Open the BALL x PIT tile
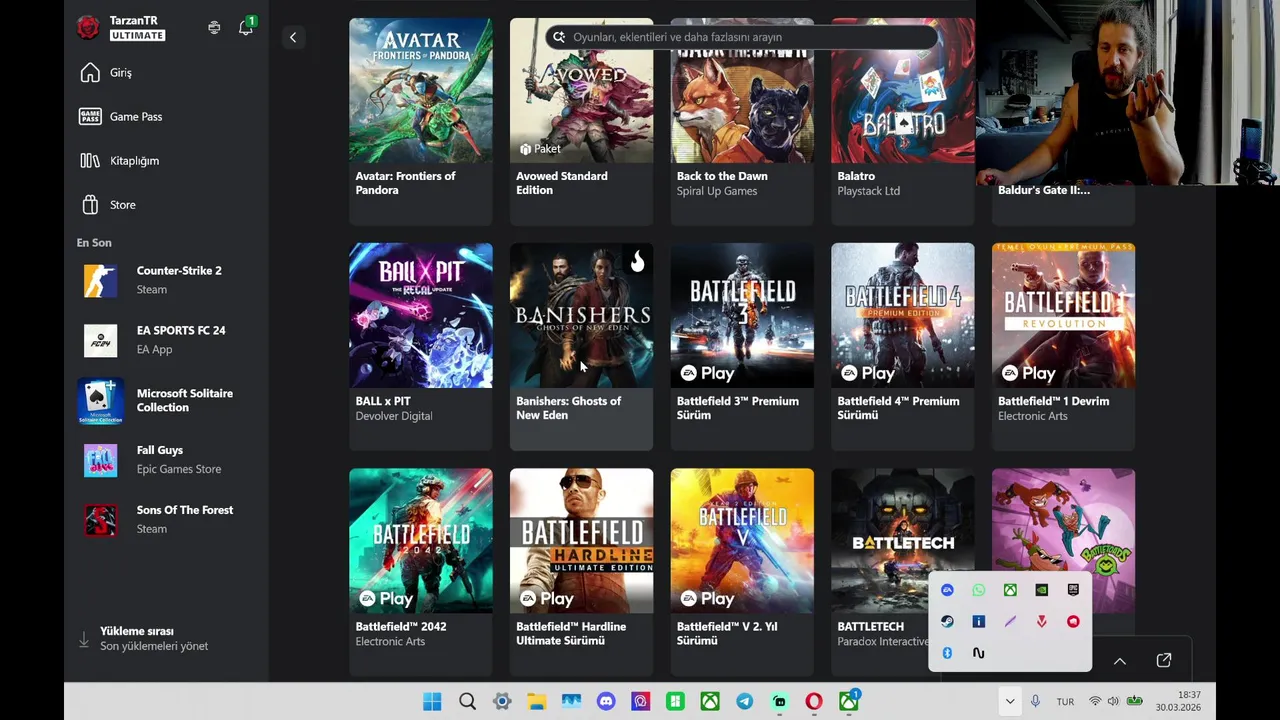Screen dimensions: 1280x720 tap(421, 346)
